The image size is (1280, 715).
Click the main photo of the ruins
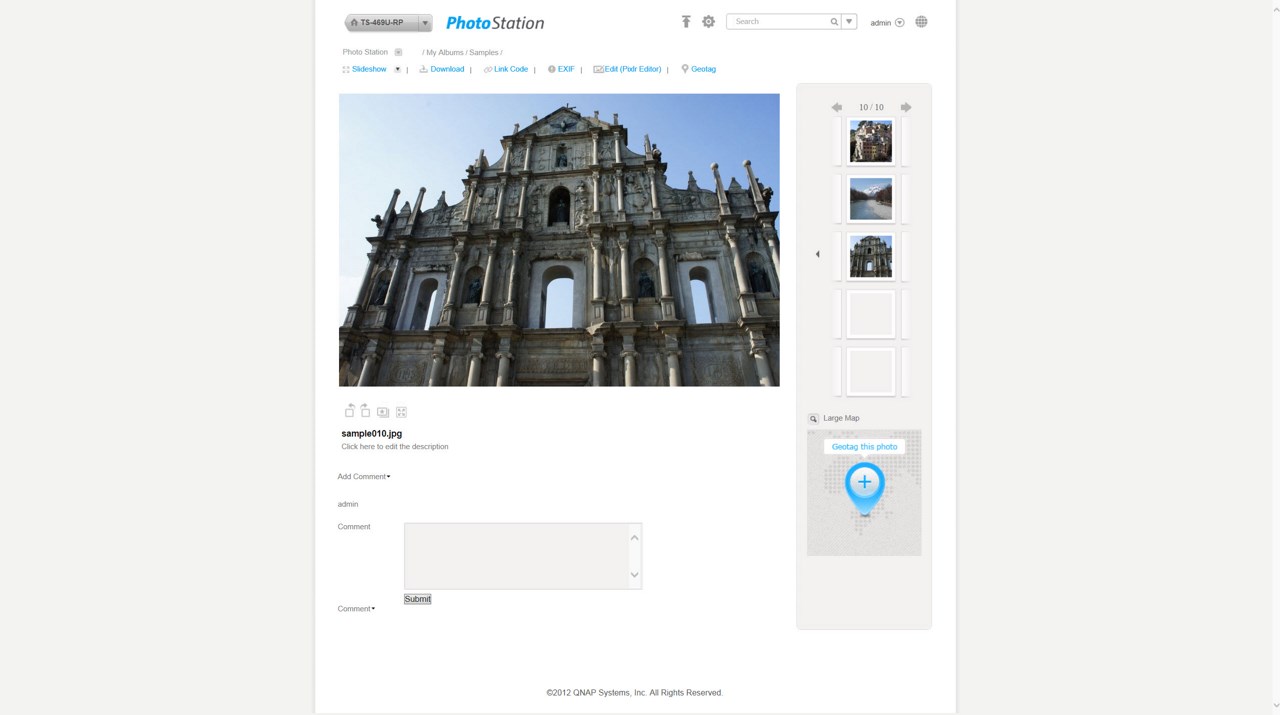point(559,240)
